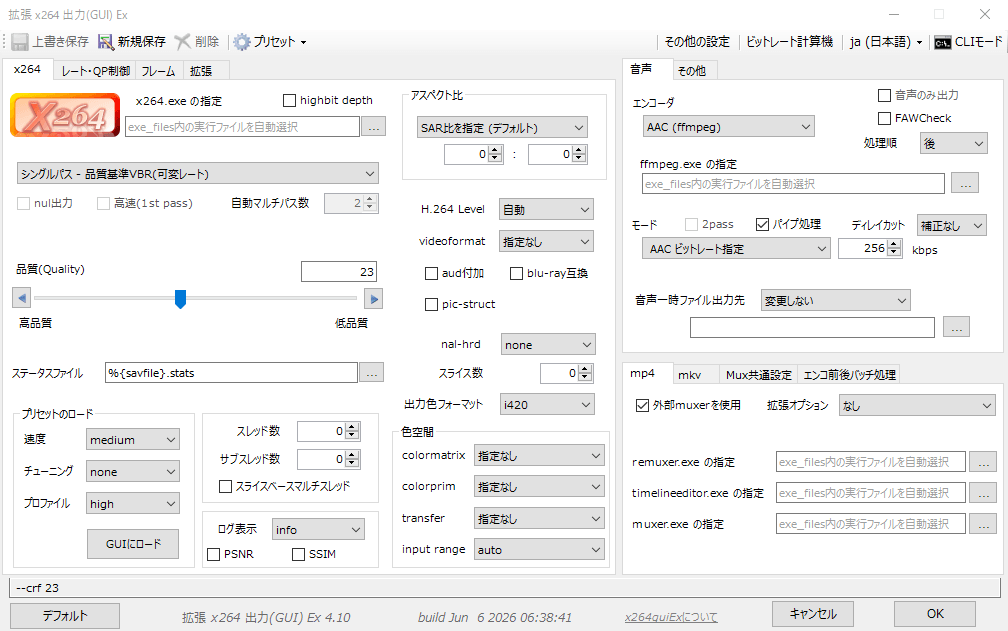
Task: Browse for ffmpeg.exe file
Action: click(965, 184)
